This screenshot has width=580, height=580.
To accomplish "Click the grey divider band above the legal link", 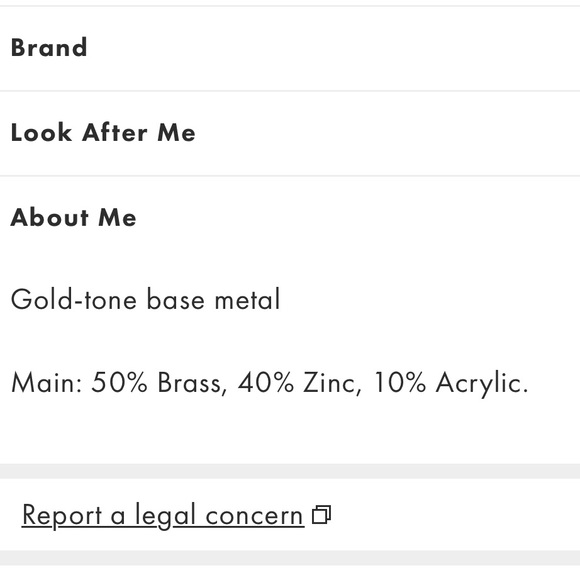I will [290, 471].
